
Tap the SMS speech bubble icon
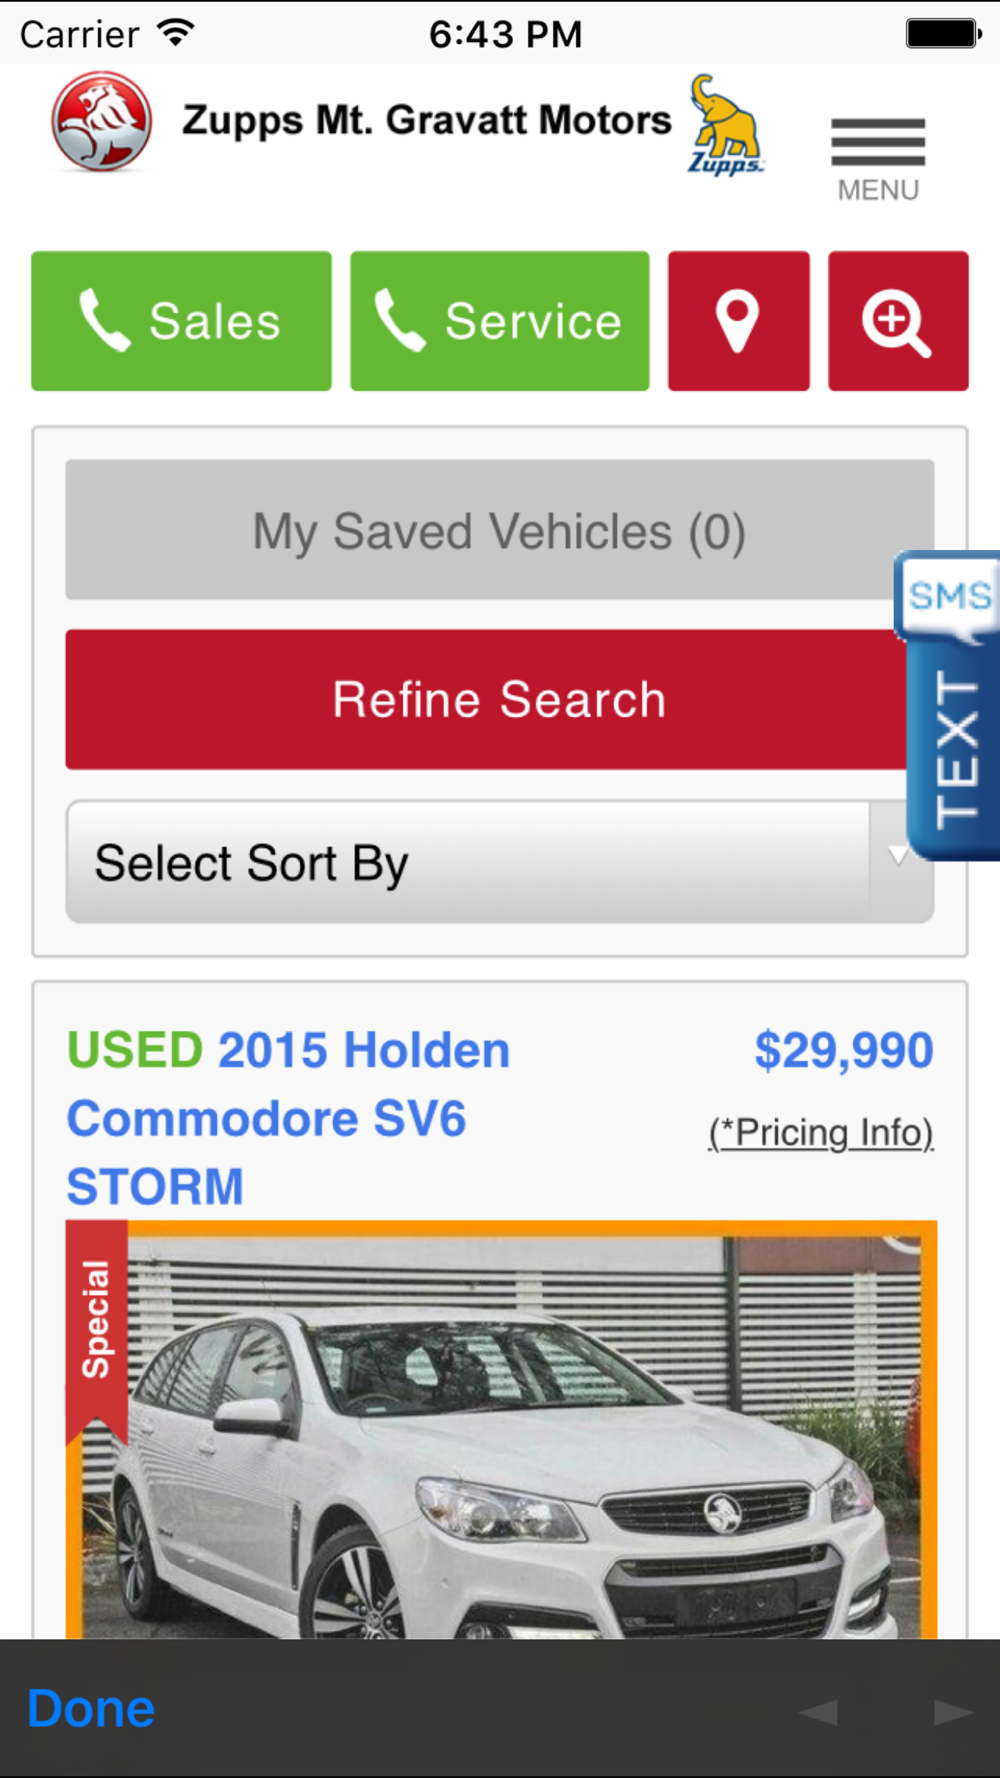[949, 597]
